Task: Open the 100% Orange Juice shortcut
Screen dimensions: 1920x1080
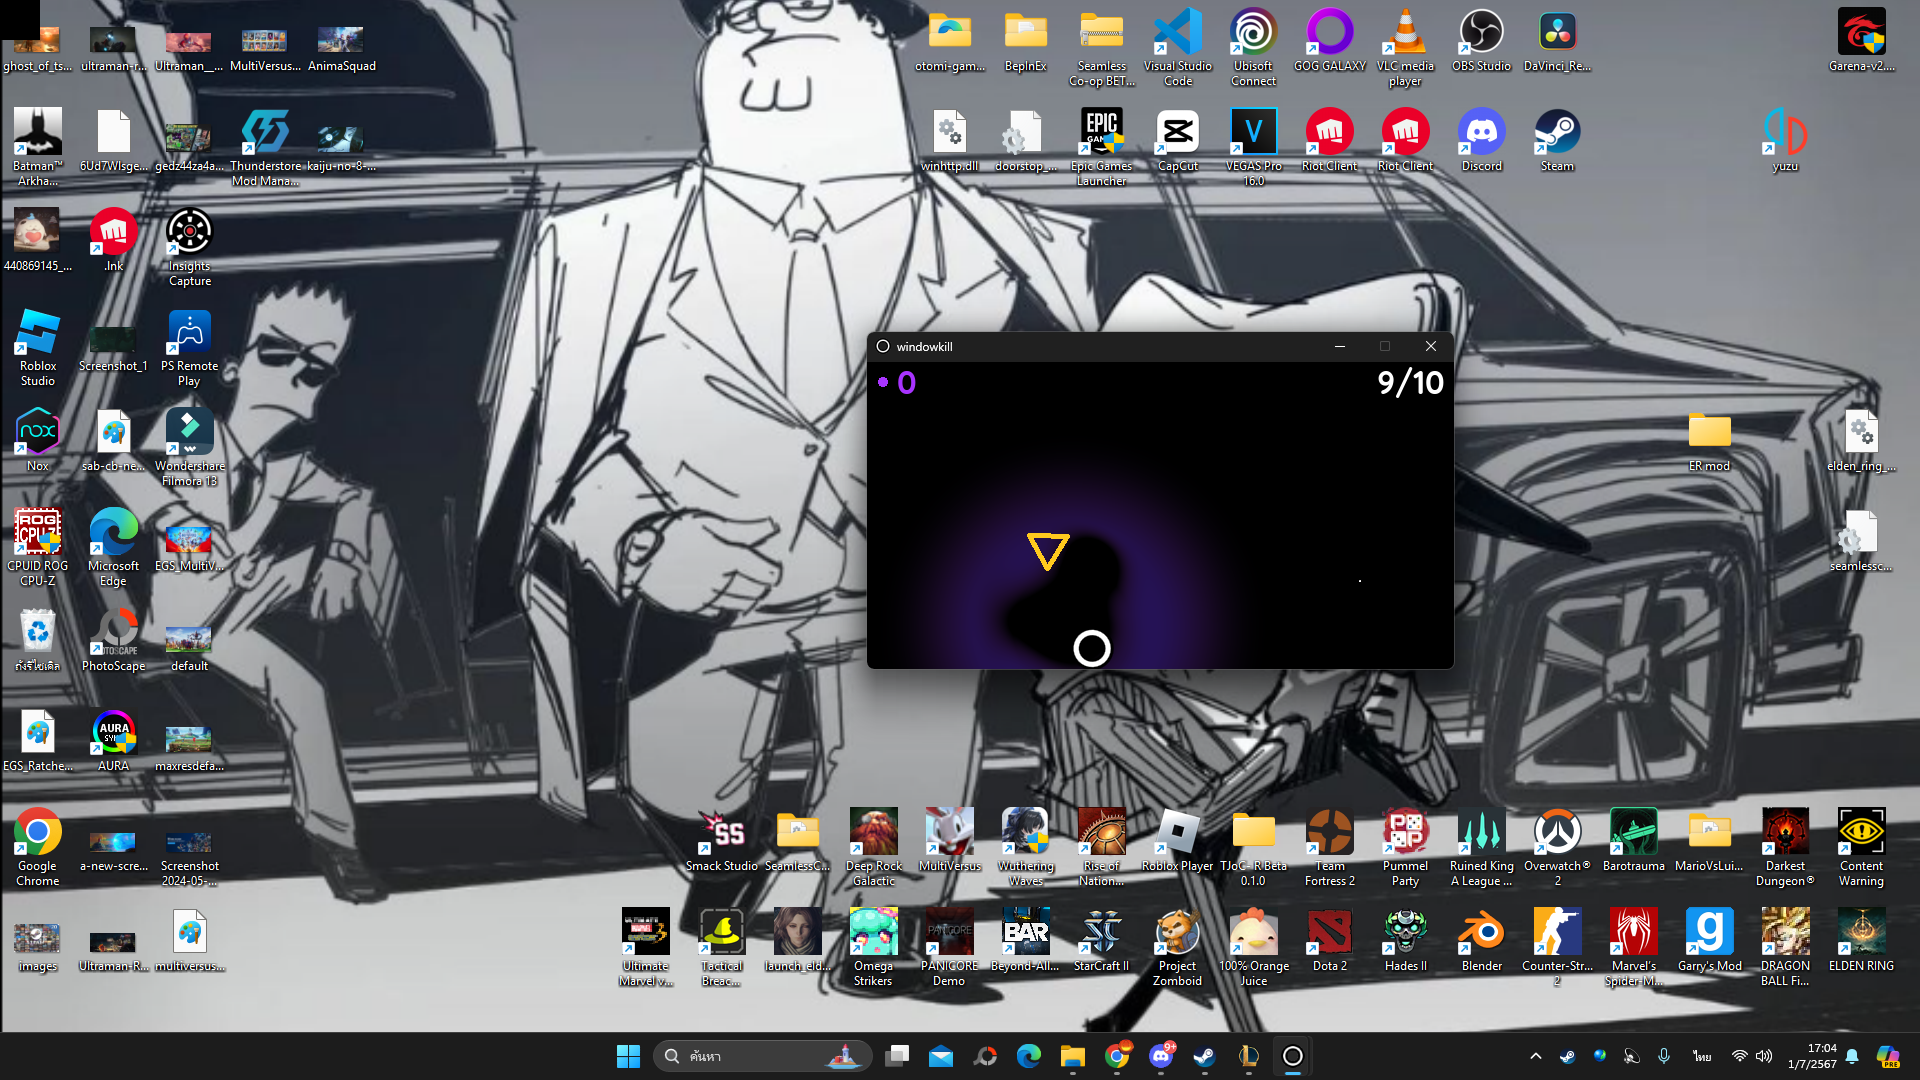Action: [1253, 947]
